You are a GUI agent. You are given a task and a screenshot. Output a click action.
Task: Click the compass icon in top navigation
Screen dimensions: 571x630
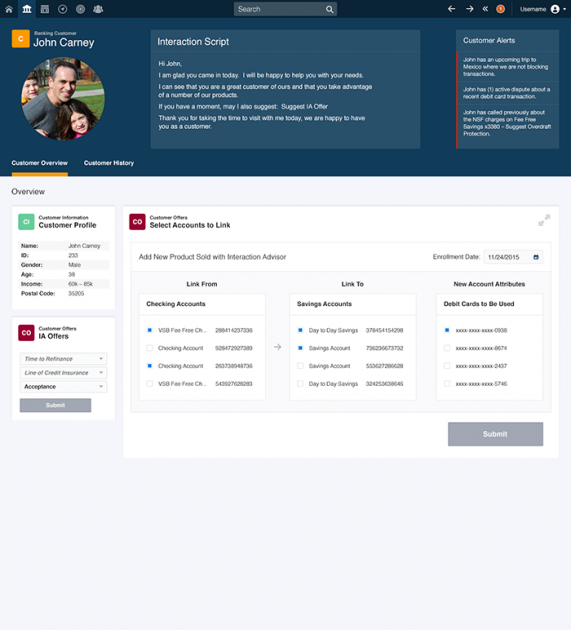pyautogui.click(x=63, y=9)
